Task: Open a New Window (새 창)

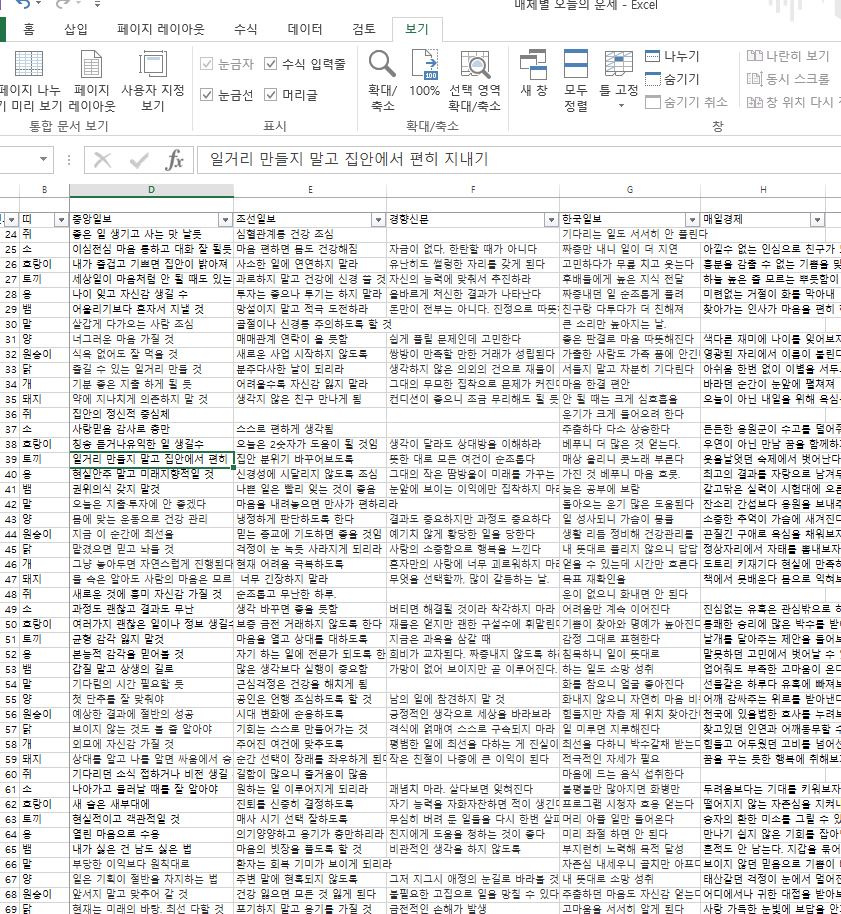Action: point(533,73)
